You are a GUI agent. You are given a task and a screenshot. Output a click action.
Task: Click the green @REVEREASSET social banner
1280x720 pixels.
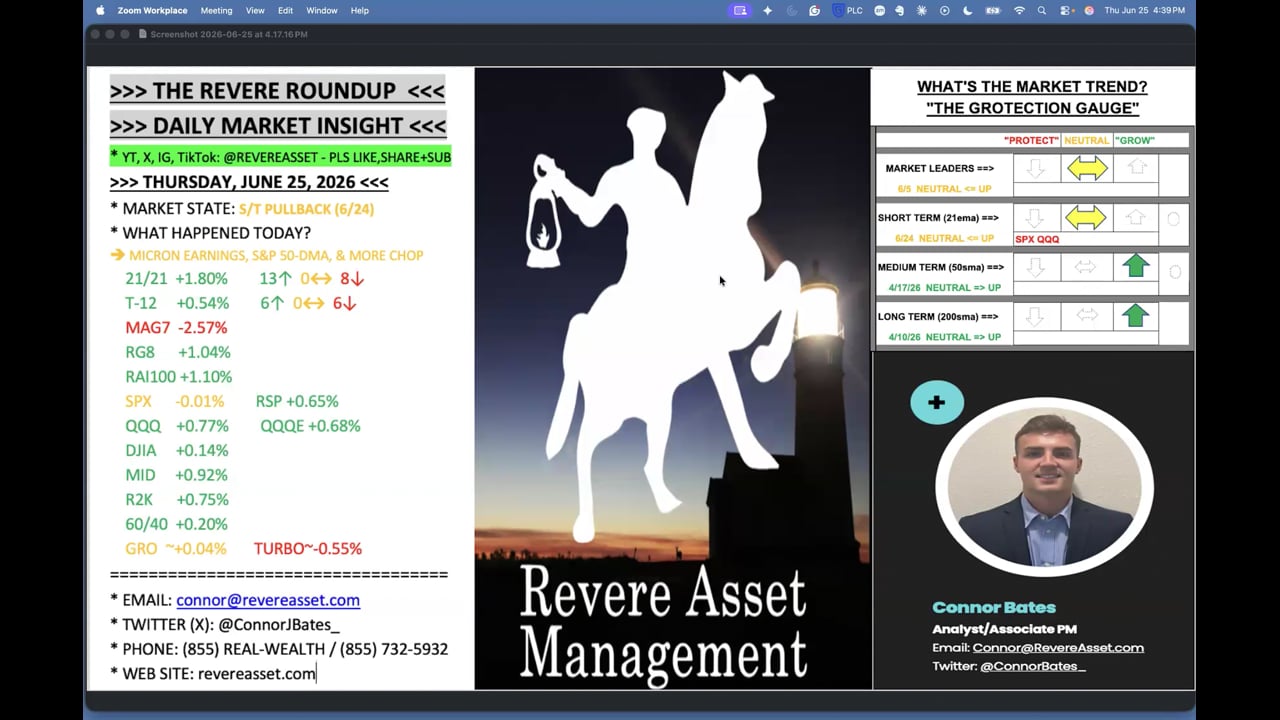click(281, 157)
